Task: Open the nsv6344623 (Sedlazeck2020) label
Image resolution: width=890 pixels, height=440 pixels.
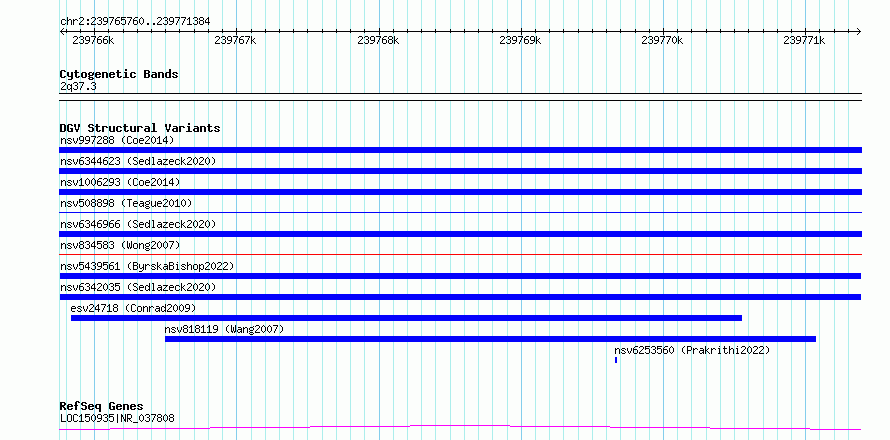Action: (138, 161)
